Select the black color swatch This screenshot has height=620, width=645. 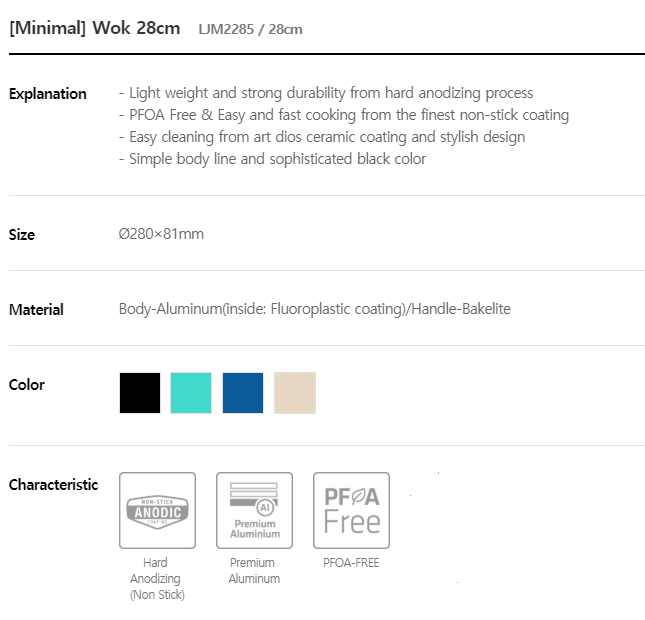pos(140,393)
